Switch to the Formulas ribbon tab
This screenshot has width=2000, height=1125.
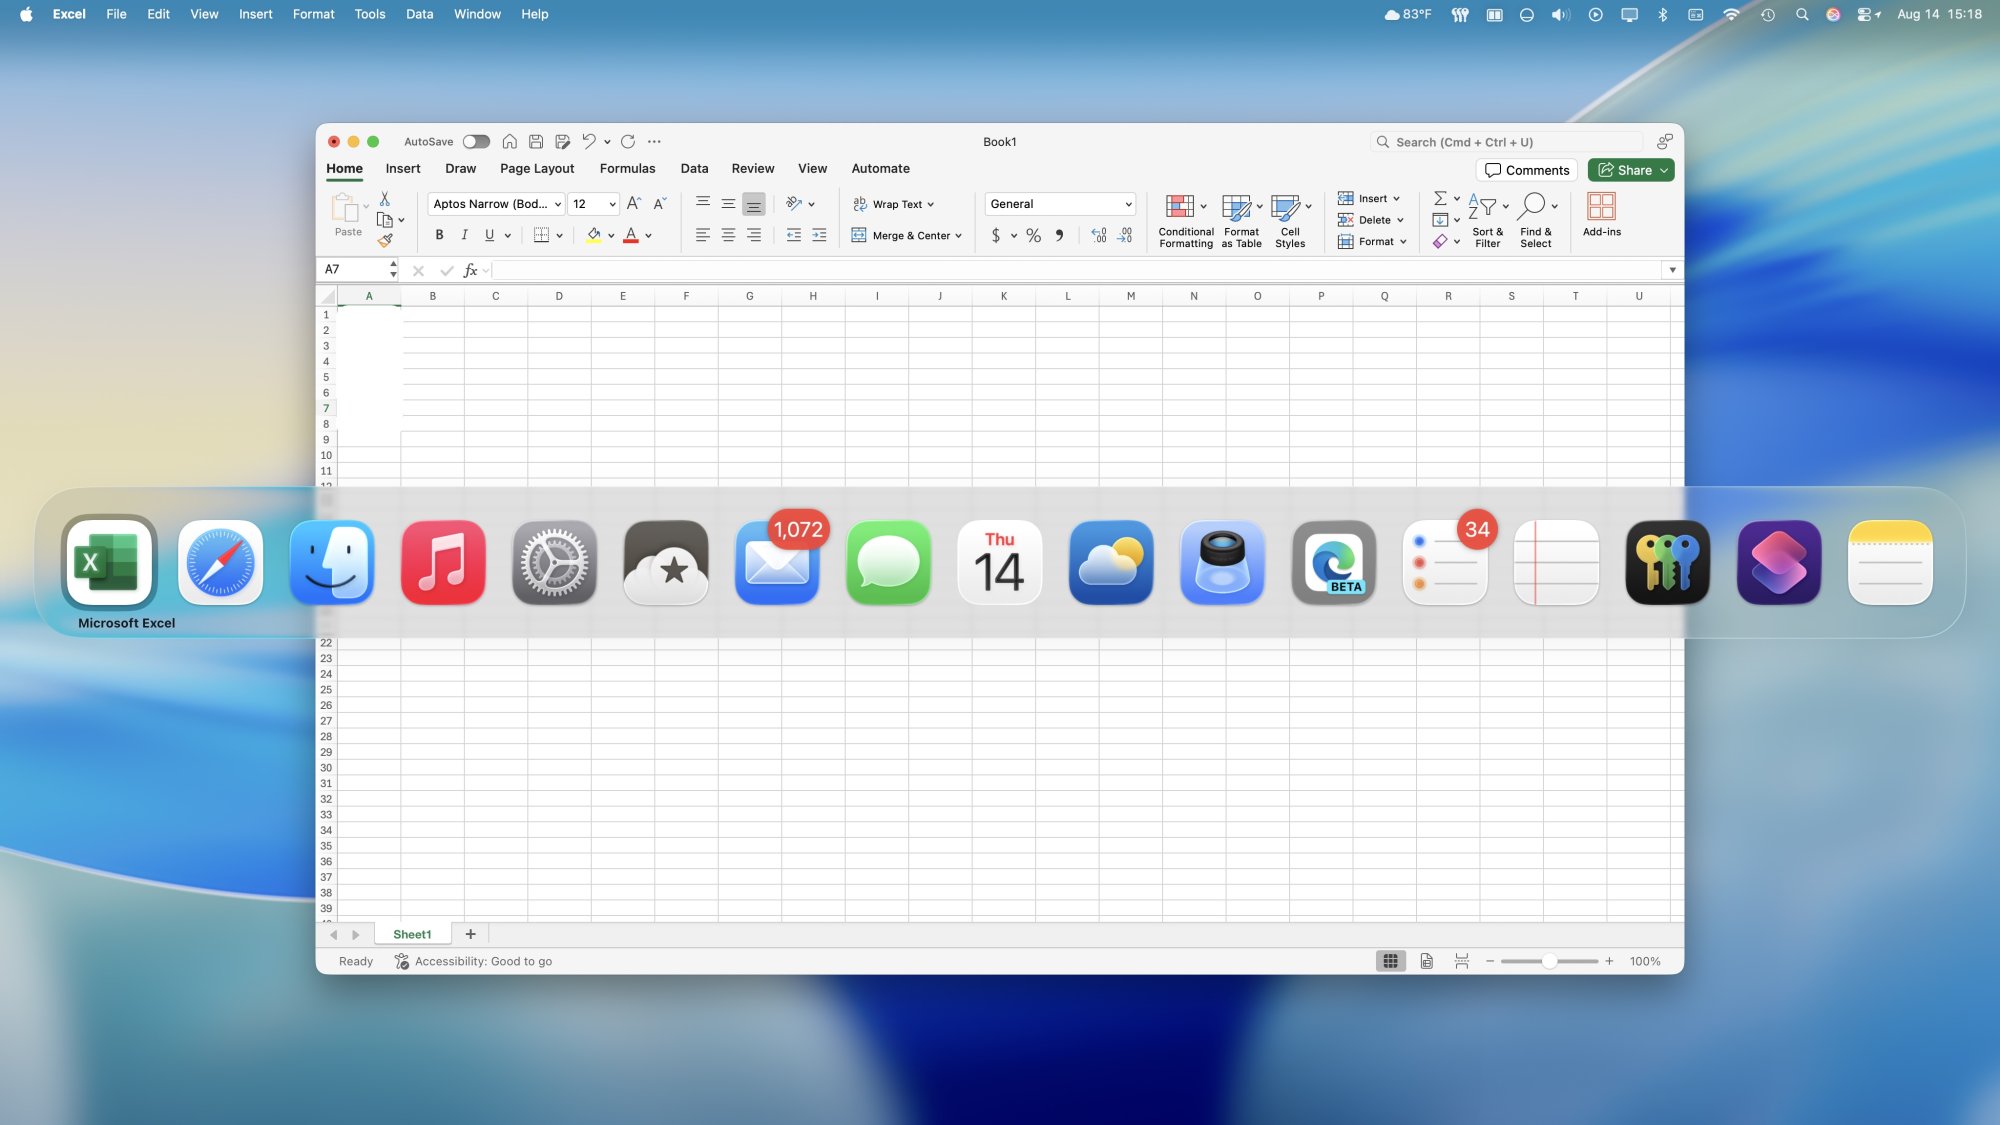627,168
